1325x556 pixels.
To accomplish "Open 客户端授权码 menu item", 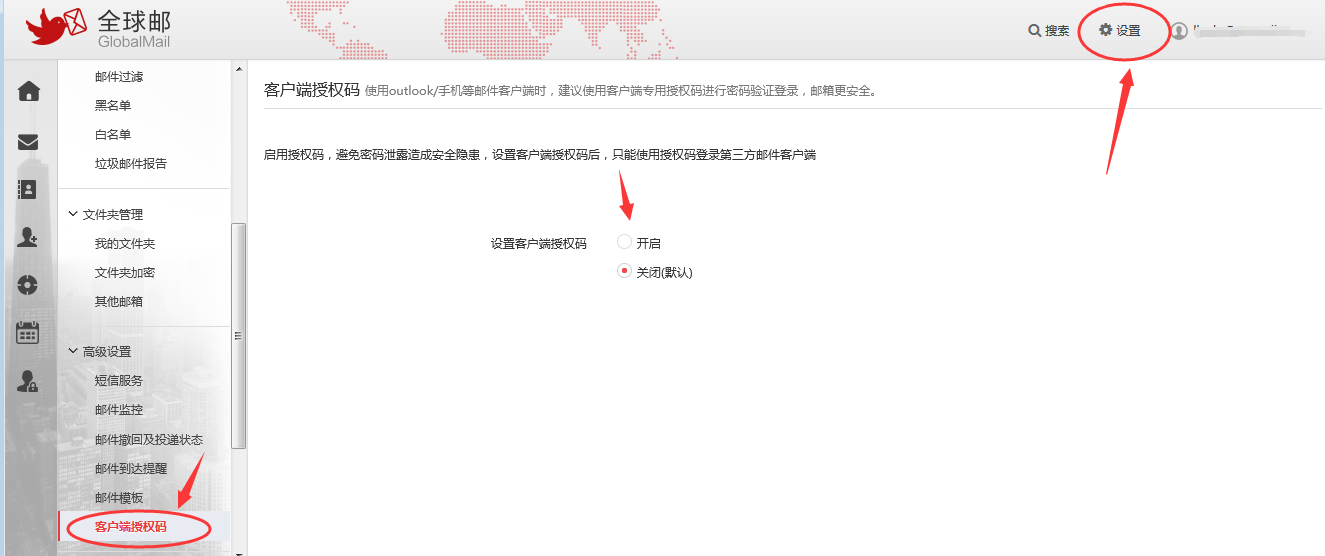I will pyautogui.click(x=131, y=526).
